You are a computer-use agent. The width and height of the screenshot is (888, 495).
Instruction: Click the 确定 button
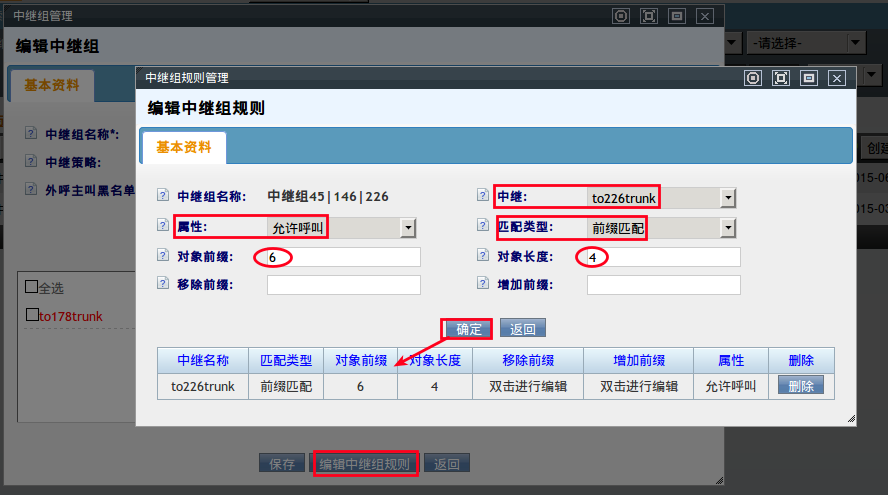468,329
